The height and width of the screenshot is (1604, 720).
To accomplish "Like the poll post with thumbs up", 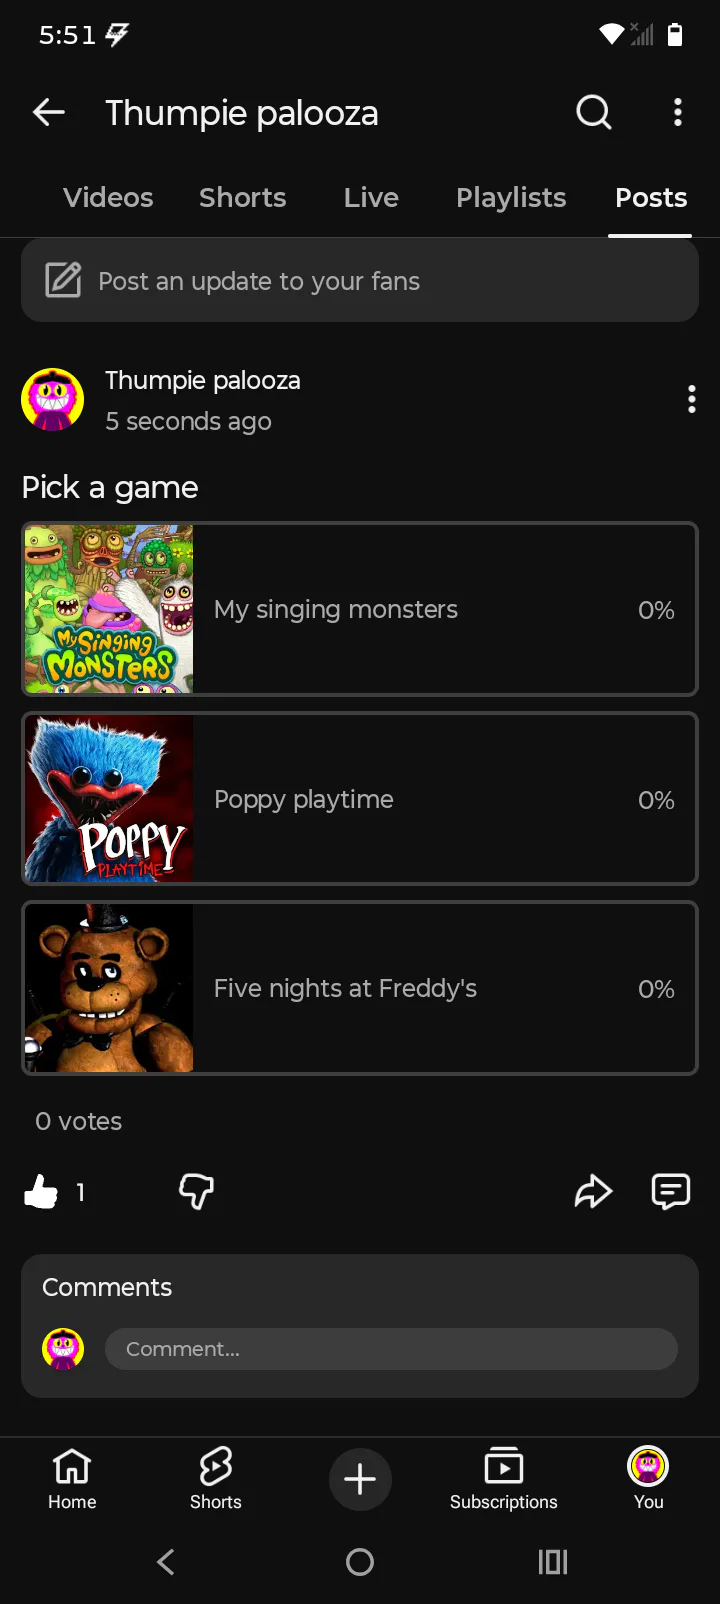I will [x=42, y=1191].
